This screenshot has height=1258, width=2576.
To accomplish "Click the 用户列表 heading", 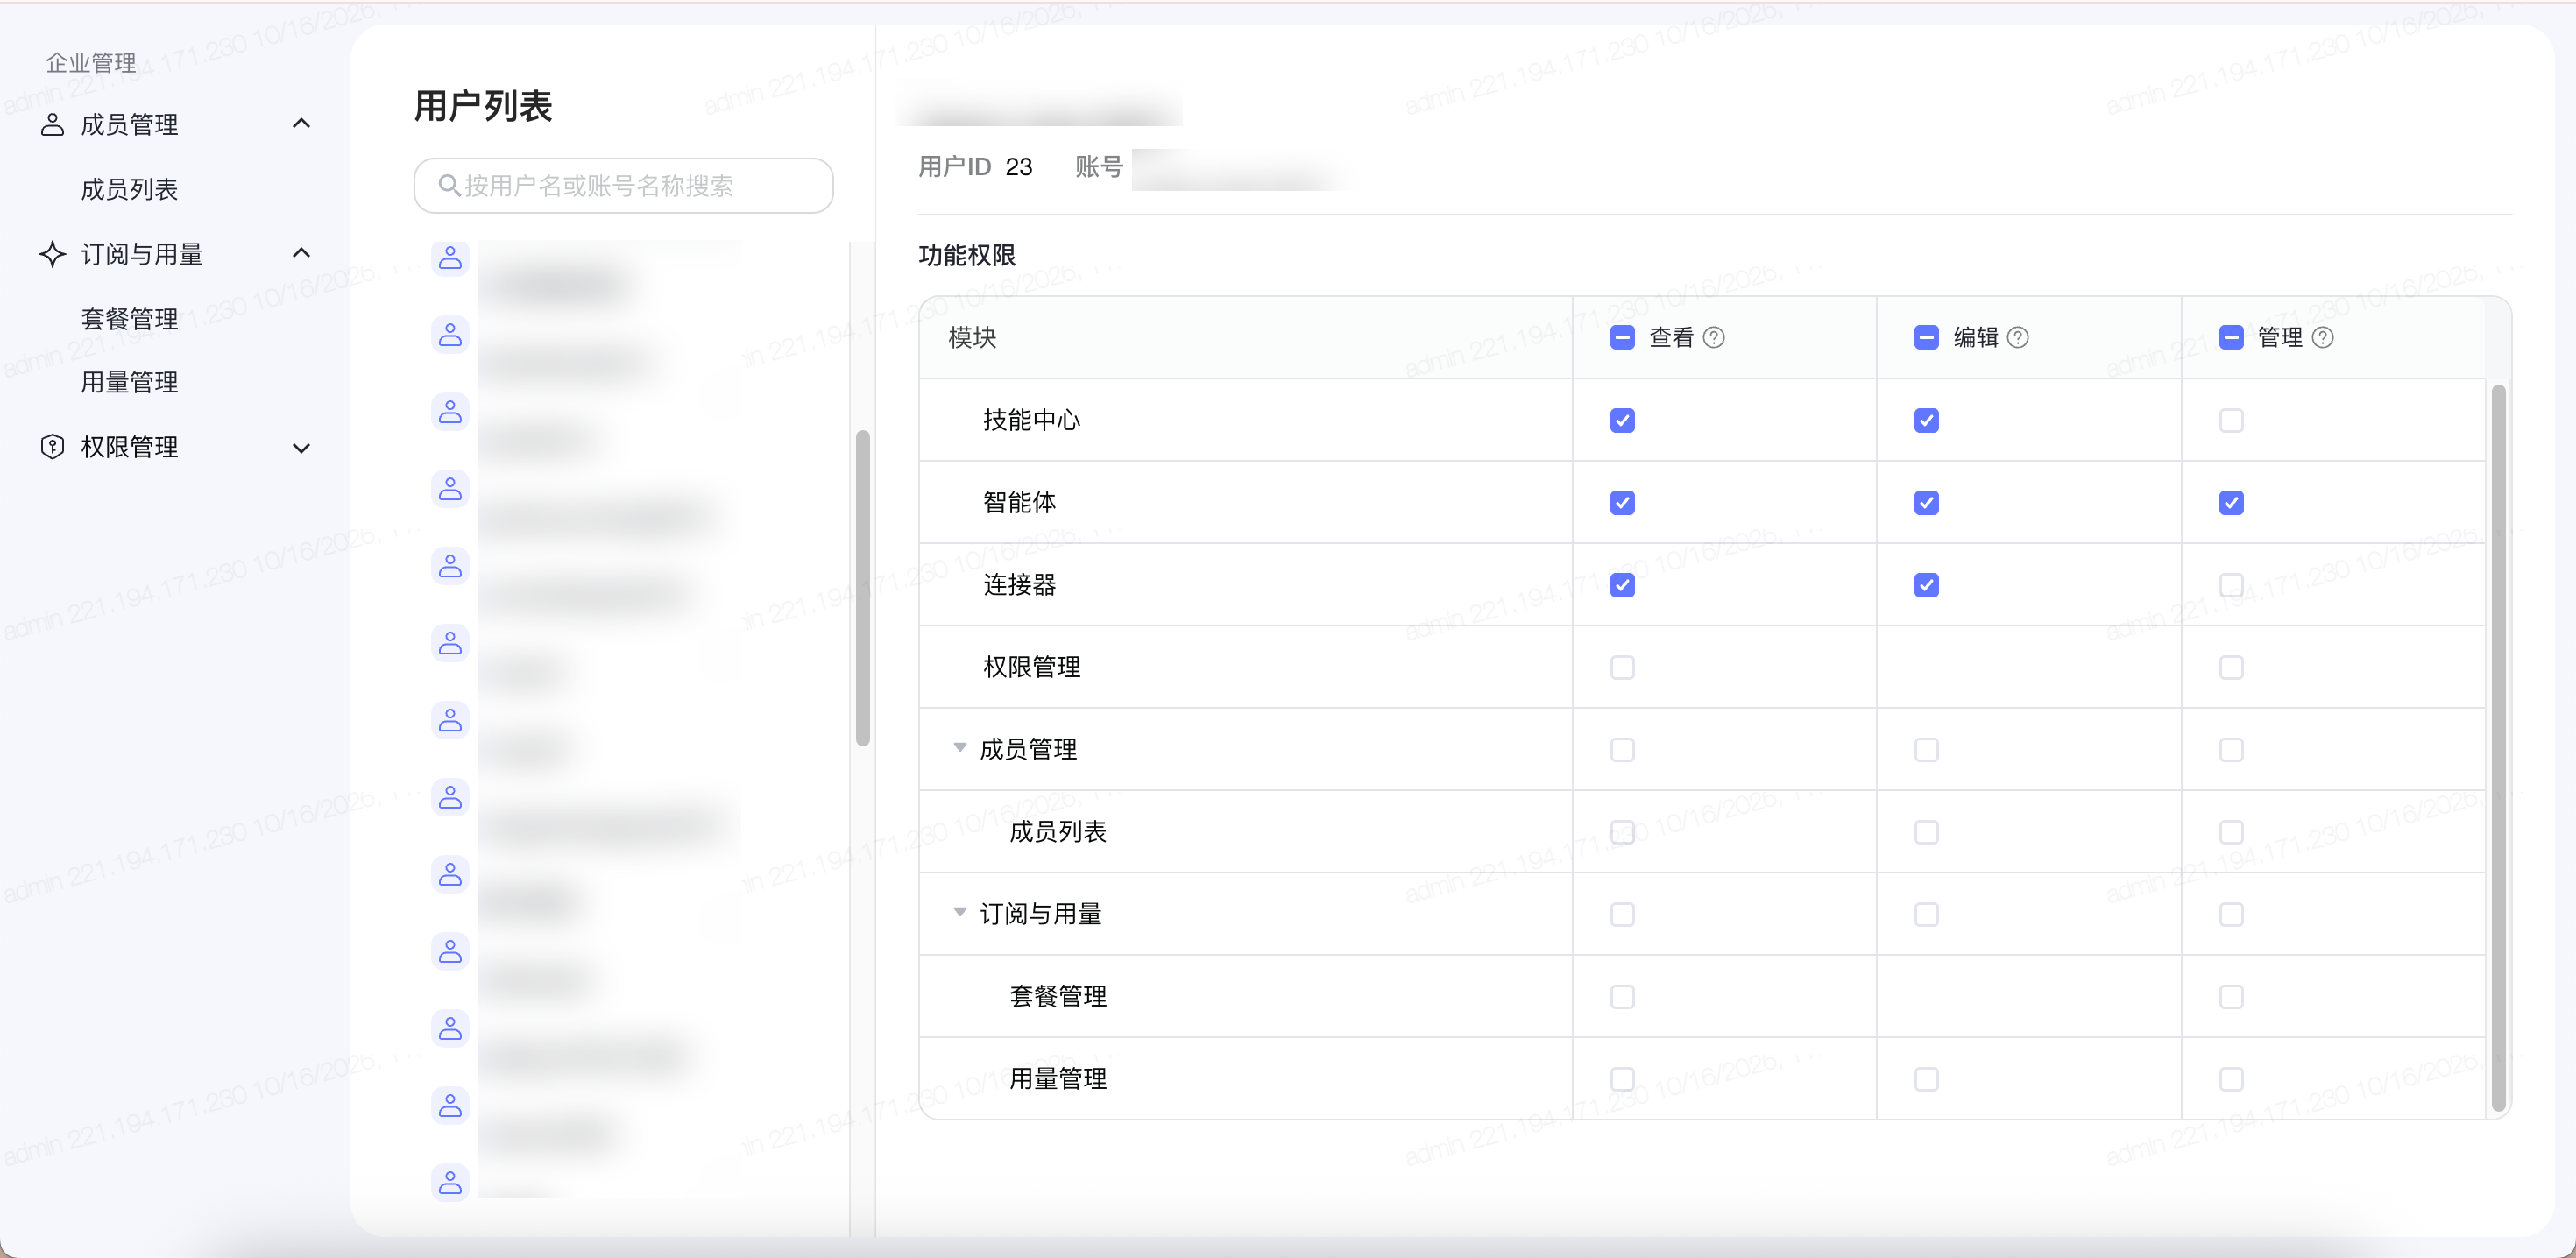I will [483, 106].
